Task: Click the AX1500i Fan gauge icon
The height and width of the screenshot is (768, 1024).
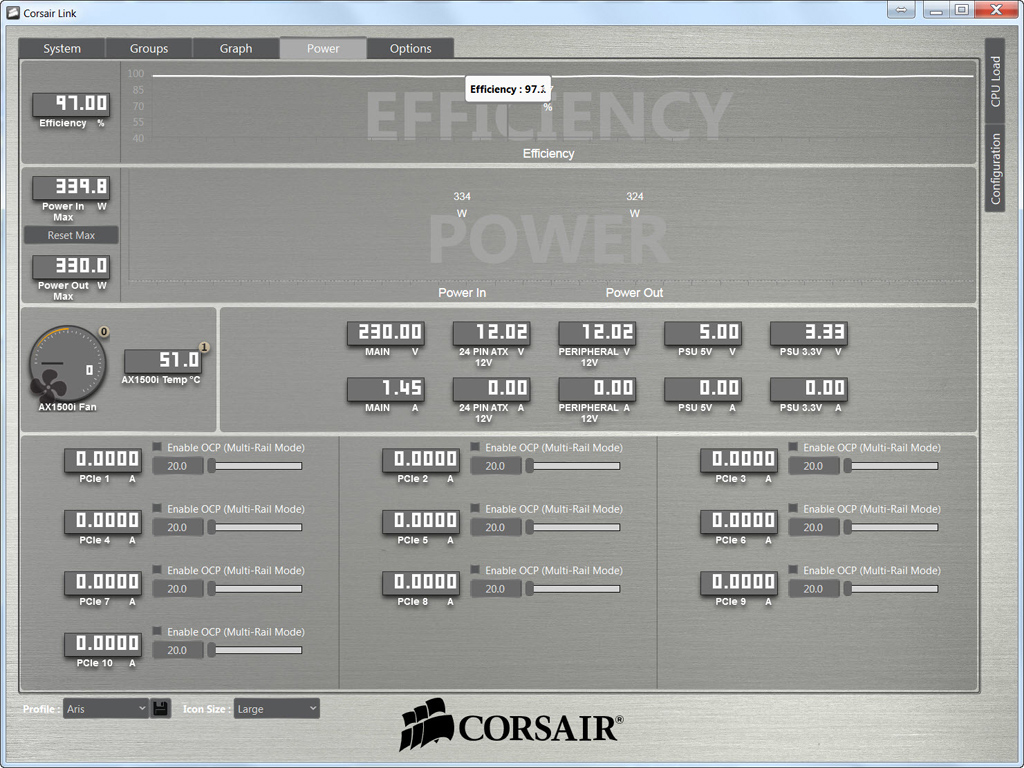Action: point(67,364)
